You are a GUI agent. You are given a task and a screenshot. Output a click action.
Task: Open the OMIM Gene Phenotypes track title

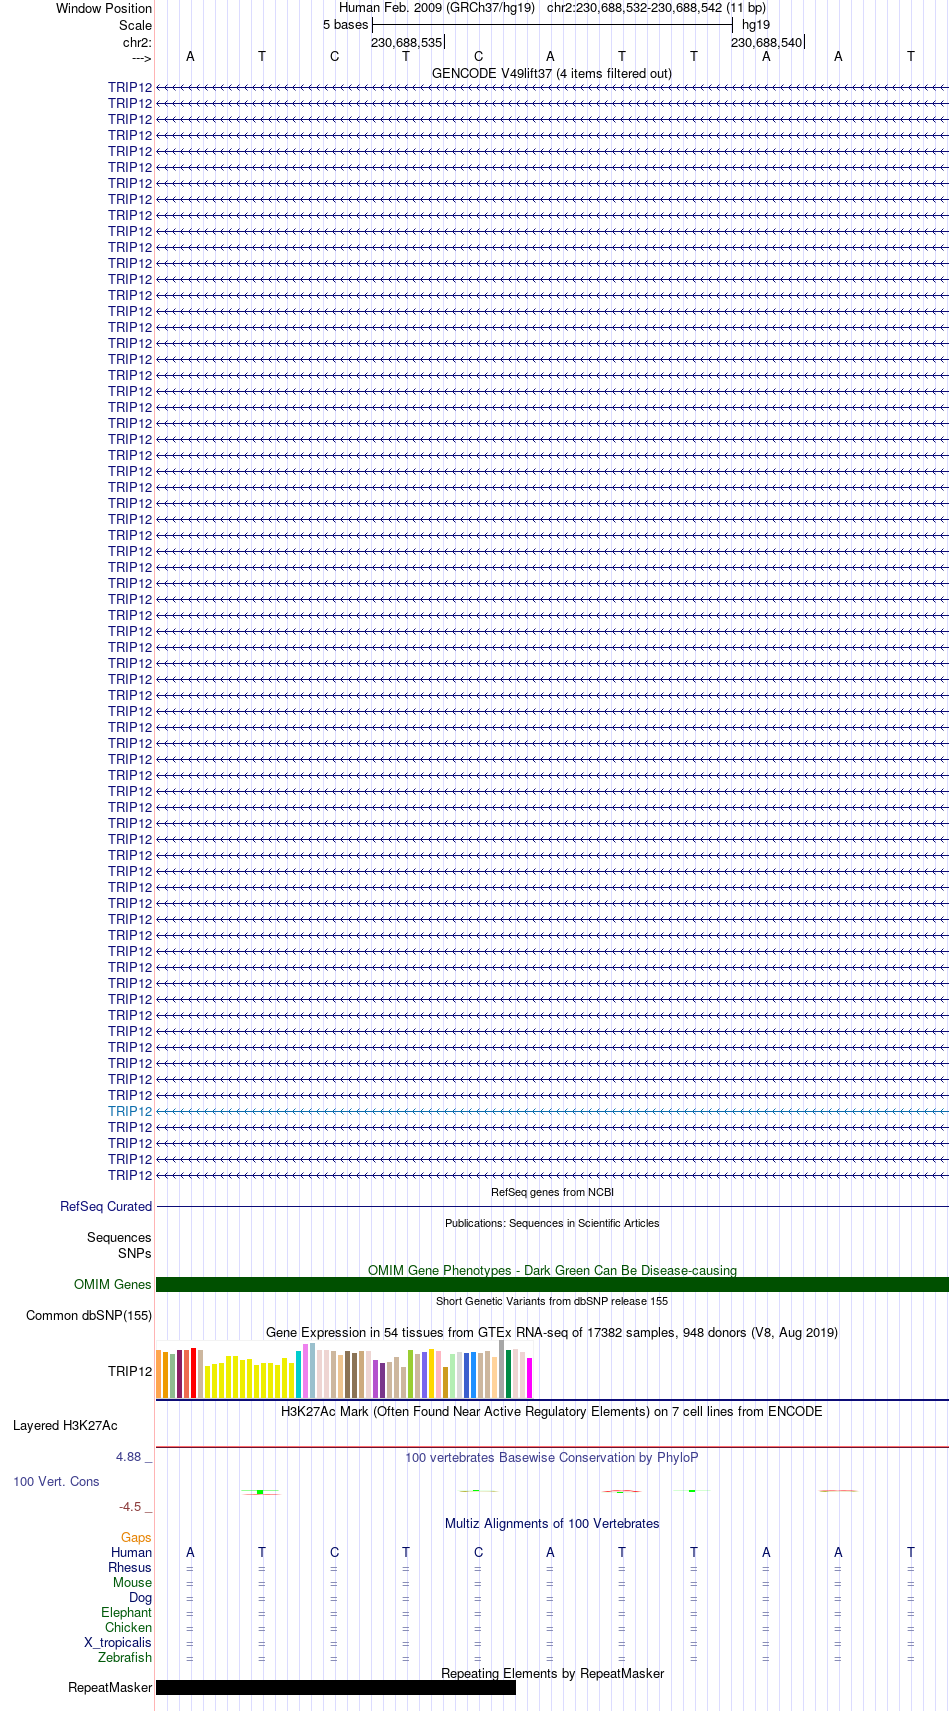tap(552, 1271)
